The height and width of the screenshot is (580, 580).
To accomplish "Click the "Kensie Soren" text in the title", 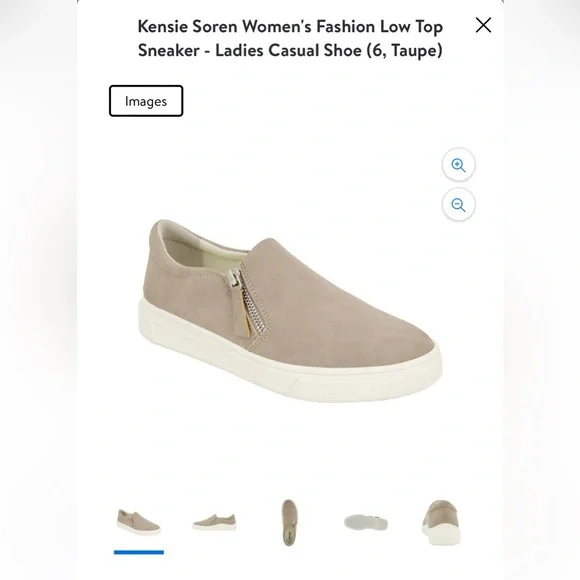I will (188, 27).
